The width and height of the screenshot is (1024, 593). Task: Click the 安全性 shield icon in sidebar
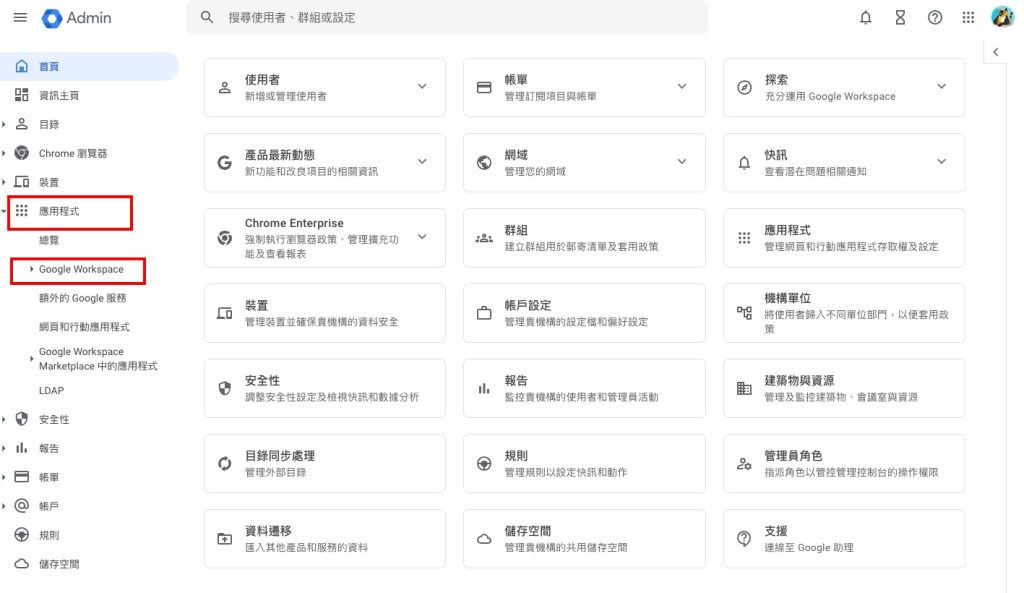coord(22,419)
